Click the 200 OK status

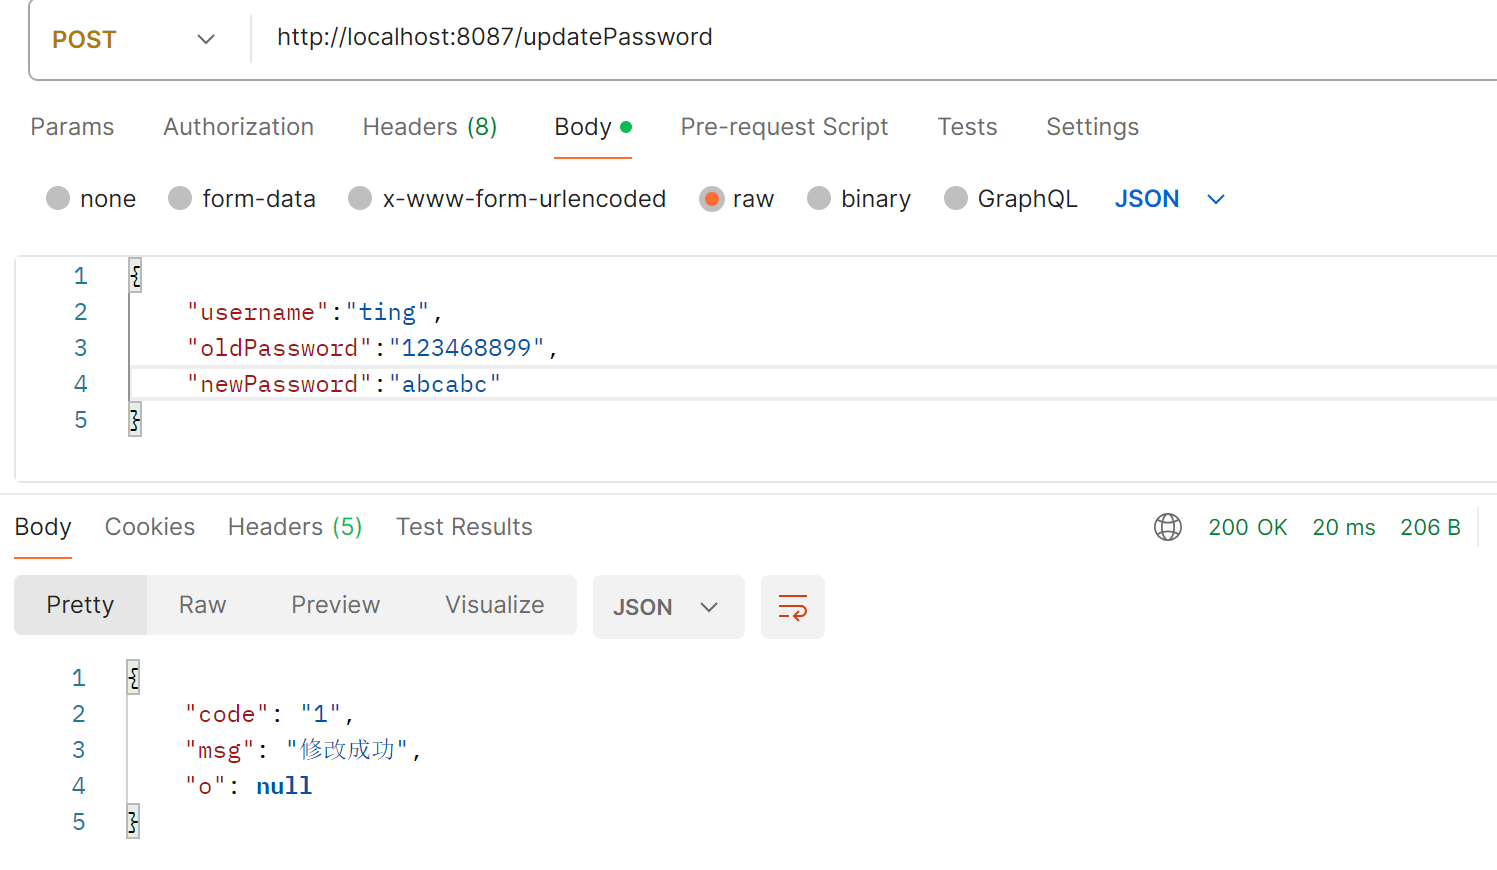(x=1248, y=527)
